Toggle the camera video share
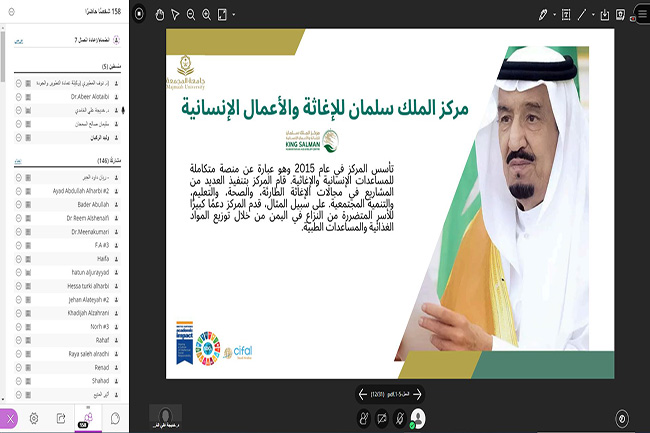650x433 pixels. (382, 419)
